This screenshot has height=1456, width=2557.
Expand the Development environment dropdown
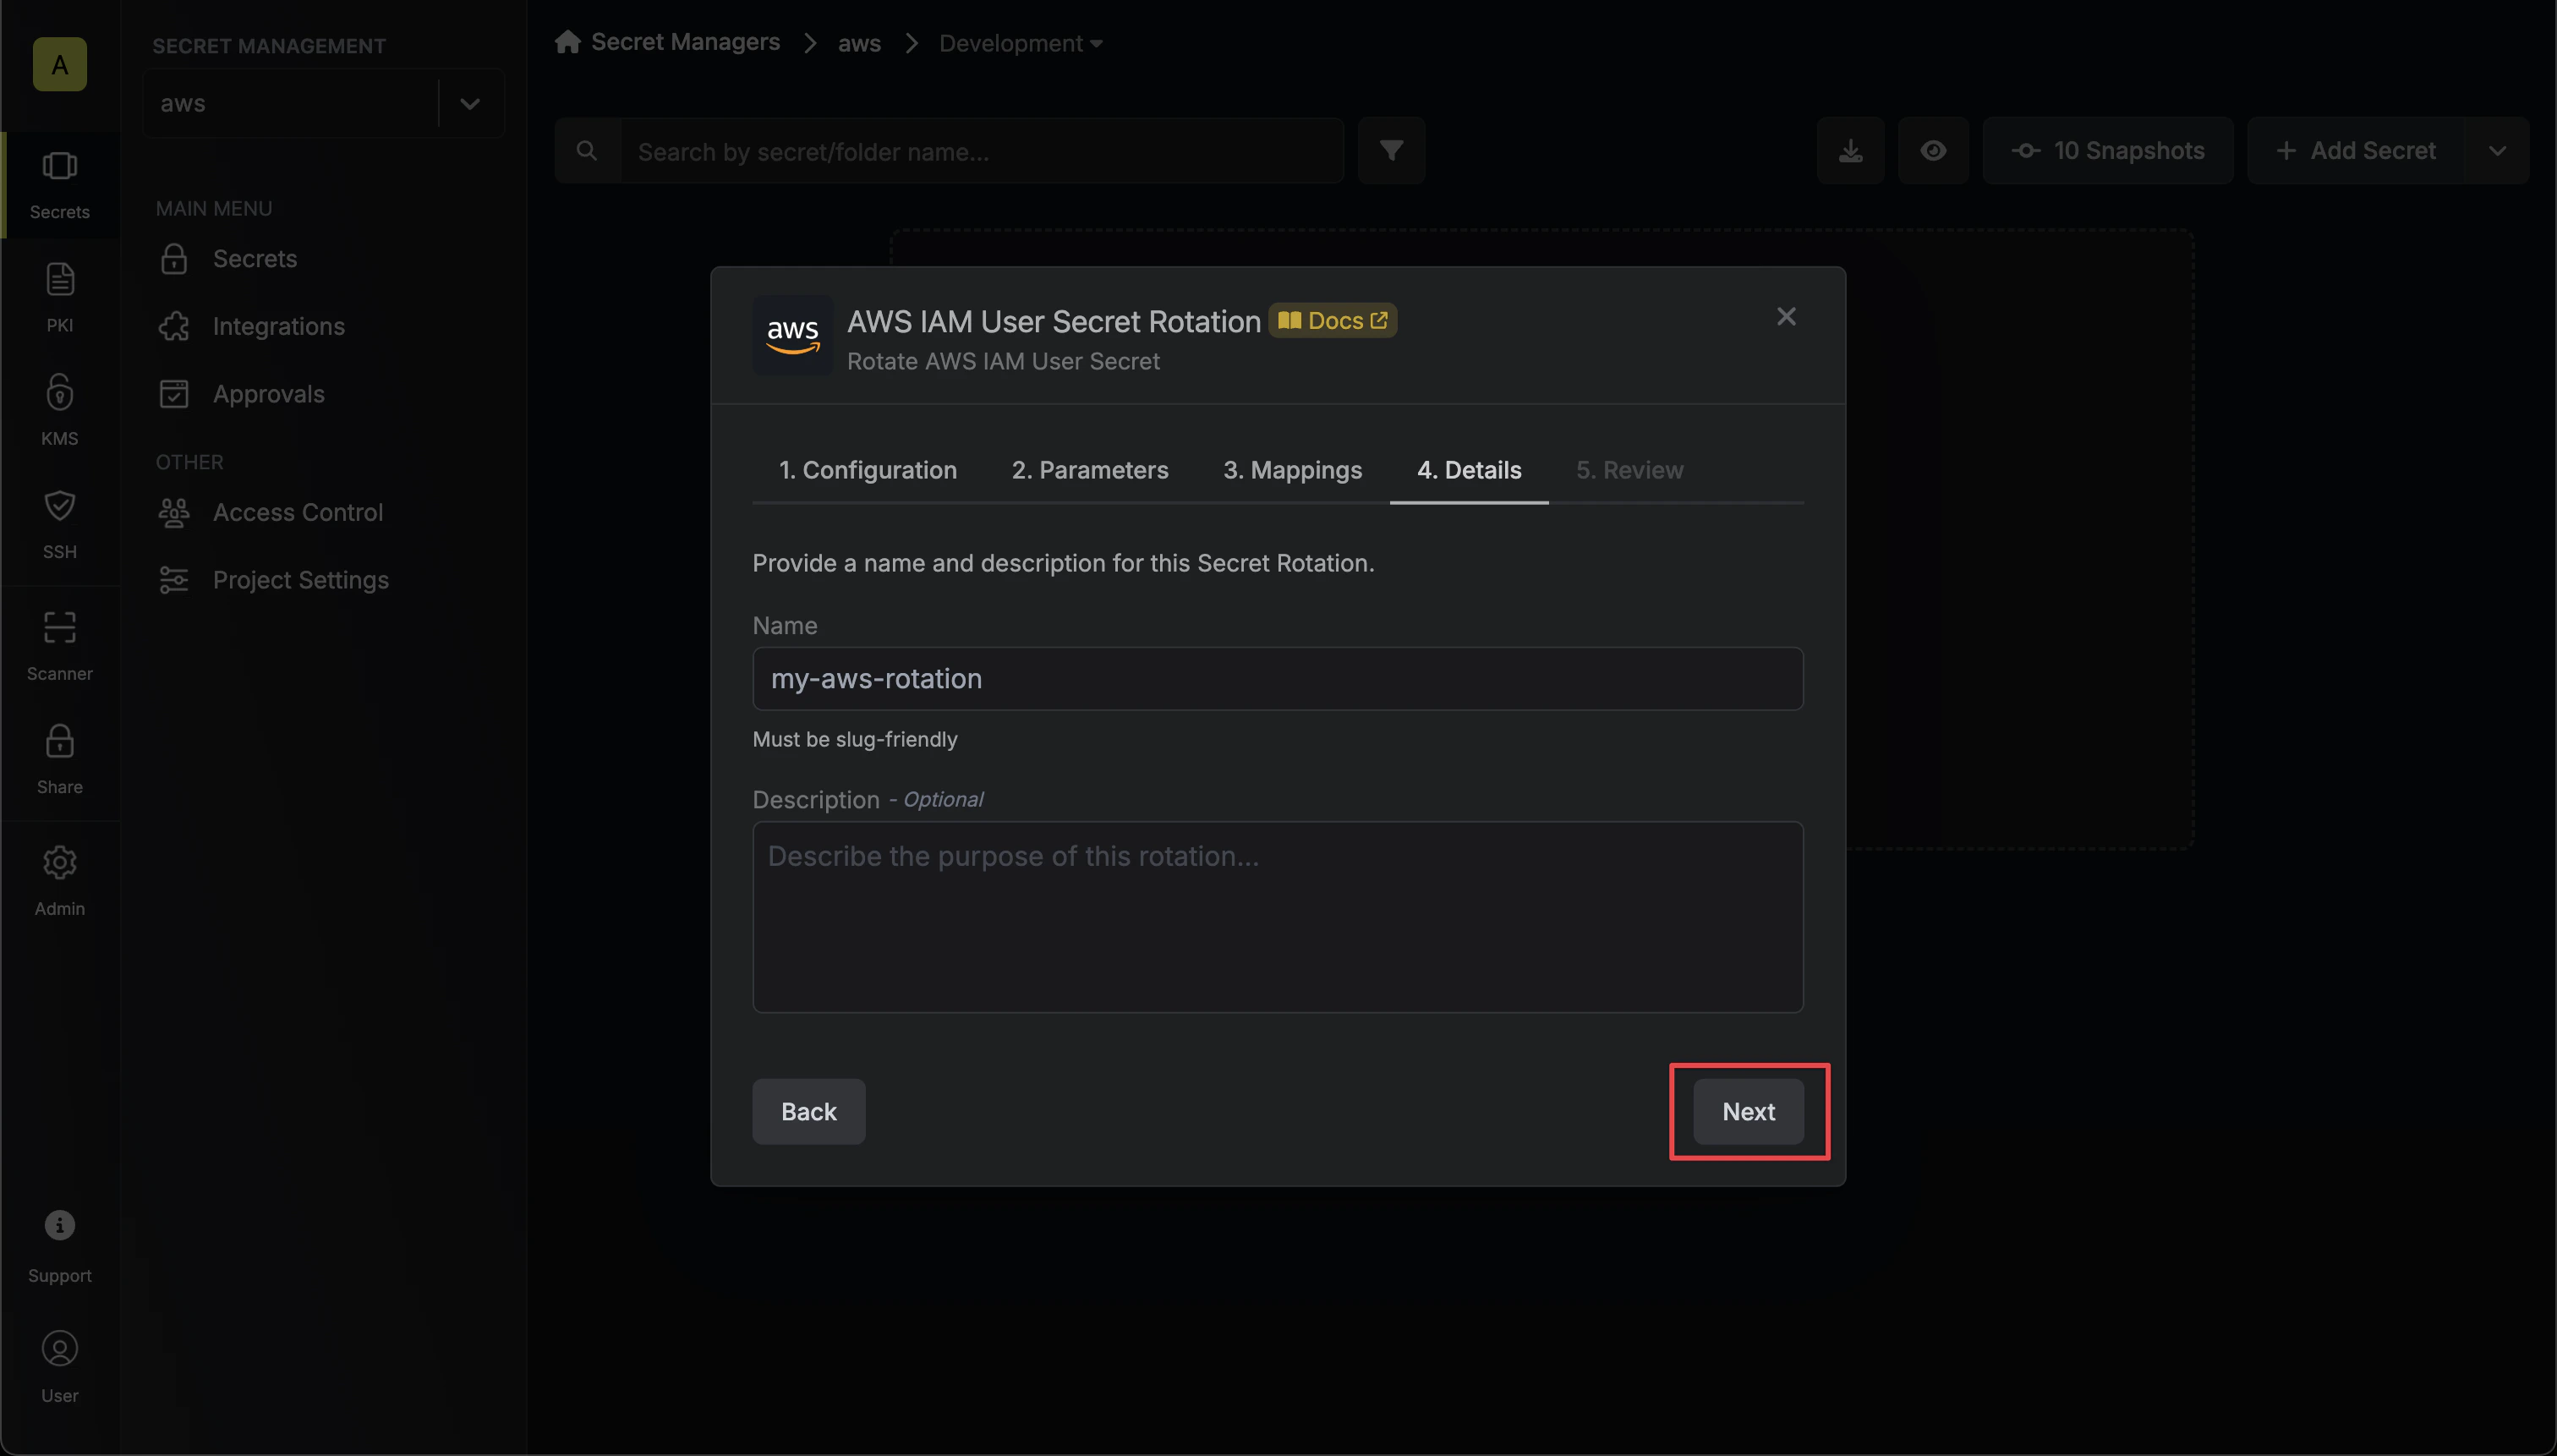[x=1021, y=43]
